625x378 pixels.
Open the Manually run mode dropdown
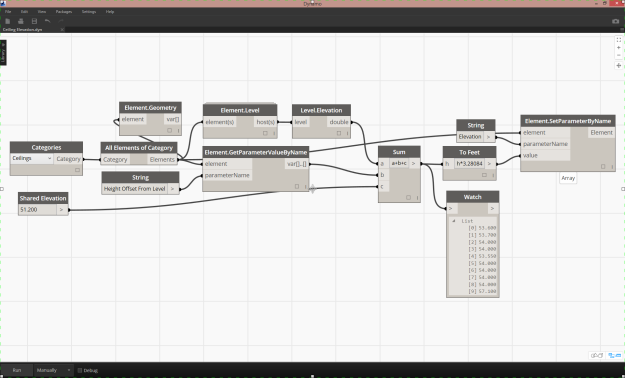(x=53, y=370)
